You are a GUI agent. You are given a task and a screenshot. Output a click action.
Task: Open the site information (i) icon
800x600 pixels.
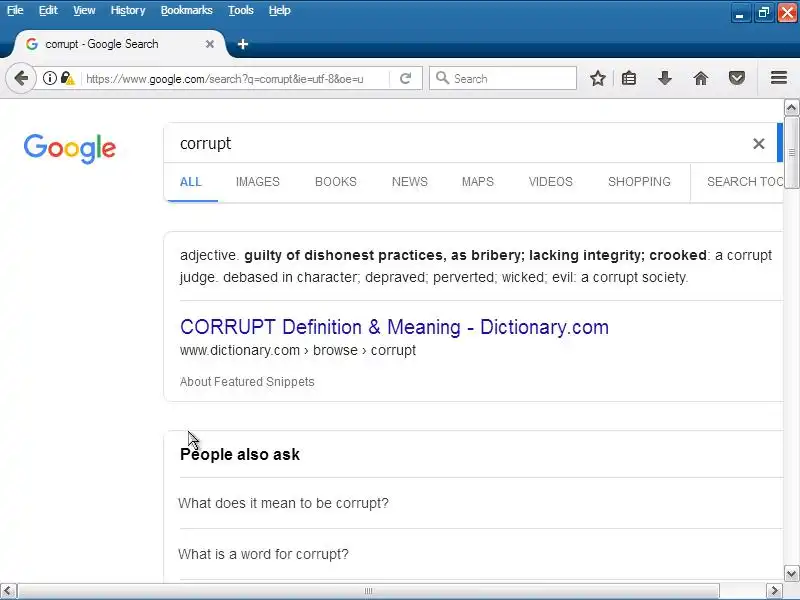pyautogui.click(x=49, y=78)
